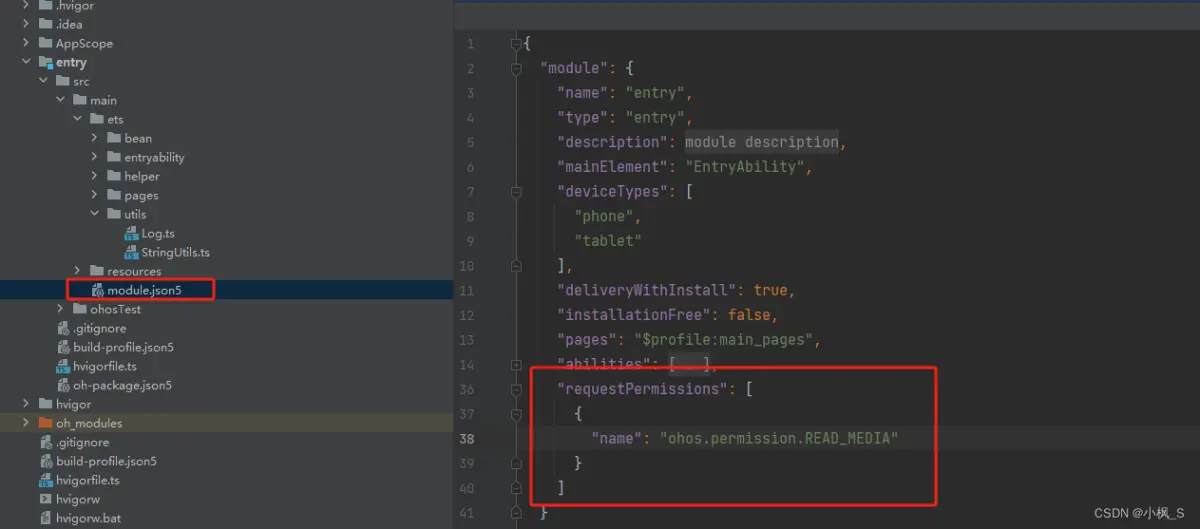Click the "tablet" device type string
The image size is (1200, 529).
click(607, 241)
